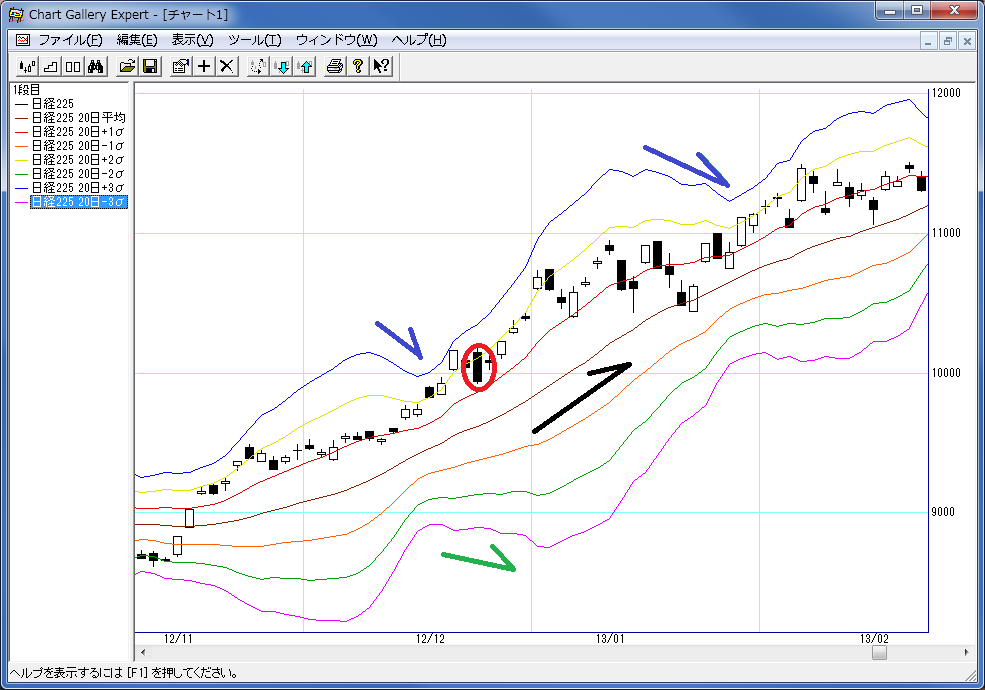
Task: Click the 12/11 date axis label
Action: click(x=178, y=639)
